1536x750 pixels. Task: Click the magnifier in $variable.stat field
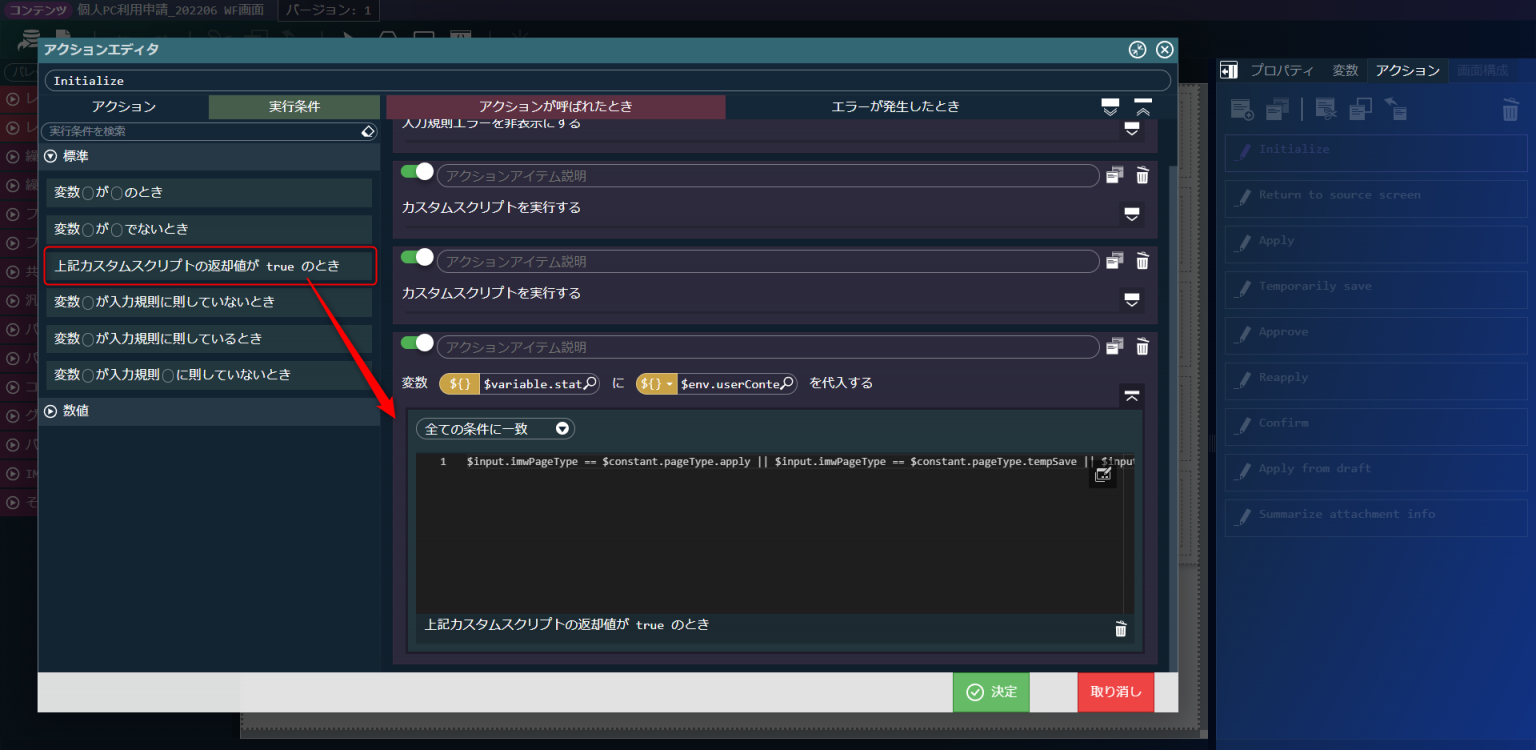[590, 383]
